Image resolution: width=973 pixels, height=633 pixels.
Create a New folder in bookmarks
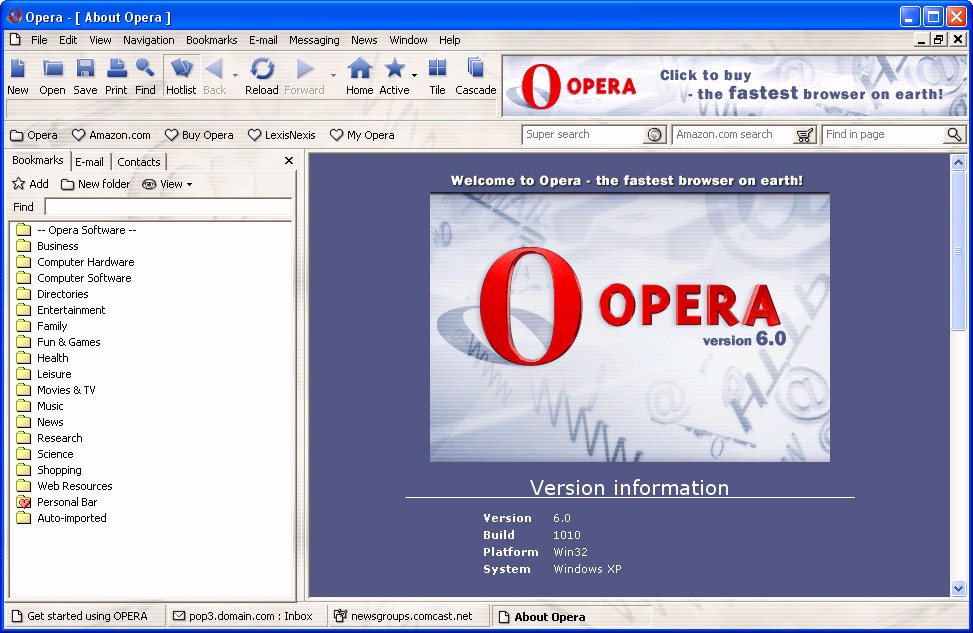(96, 184)
